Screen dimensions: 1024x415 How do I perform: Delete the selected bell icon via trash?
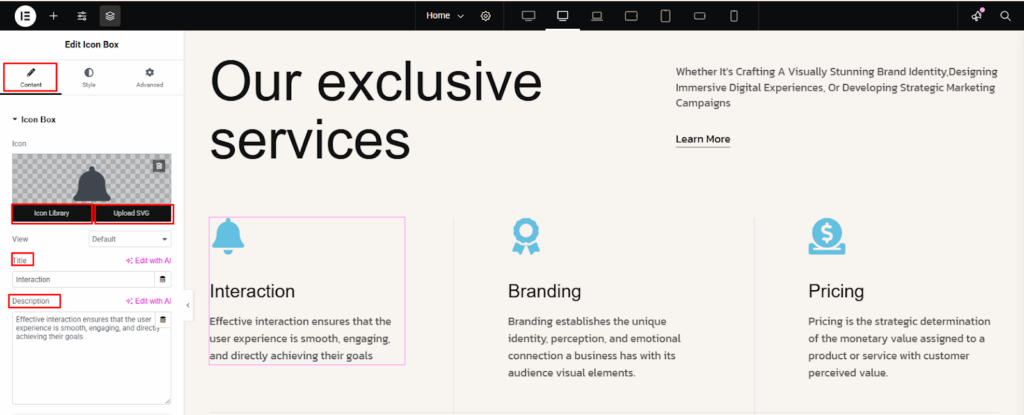click(x=159, y=166)
